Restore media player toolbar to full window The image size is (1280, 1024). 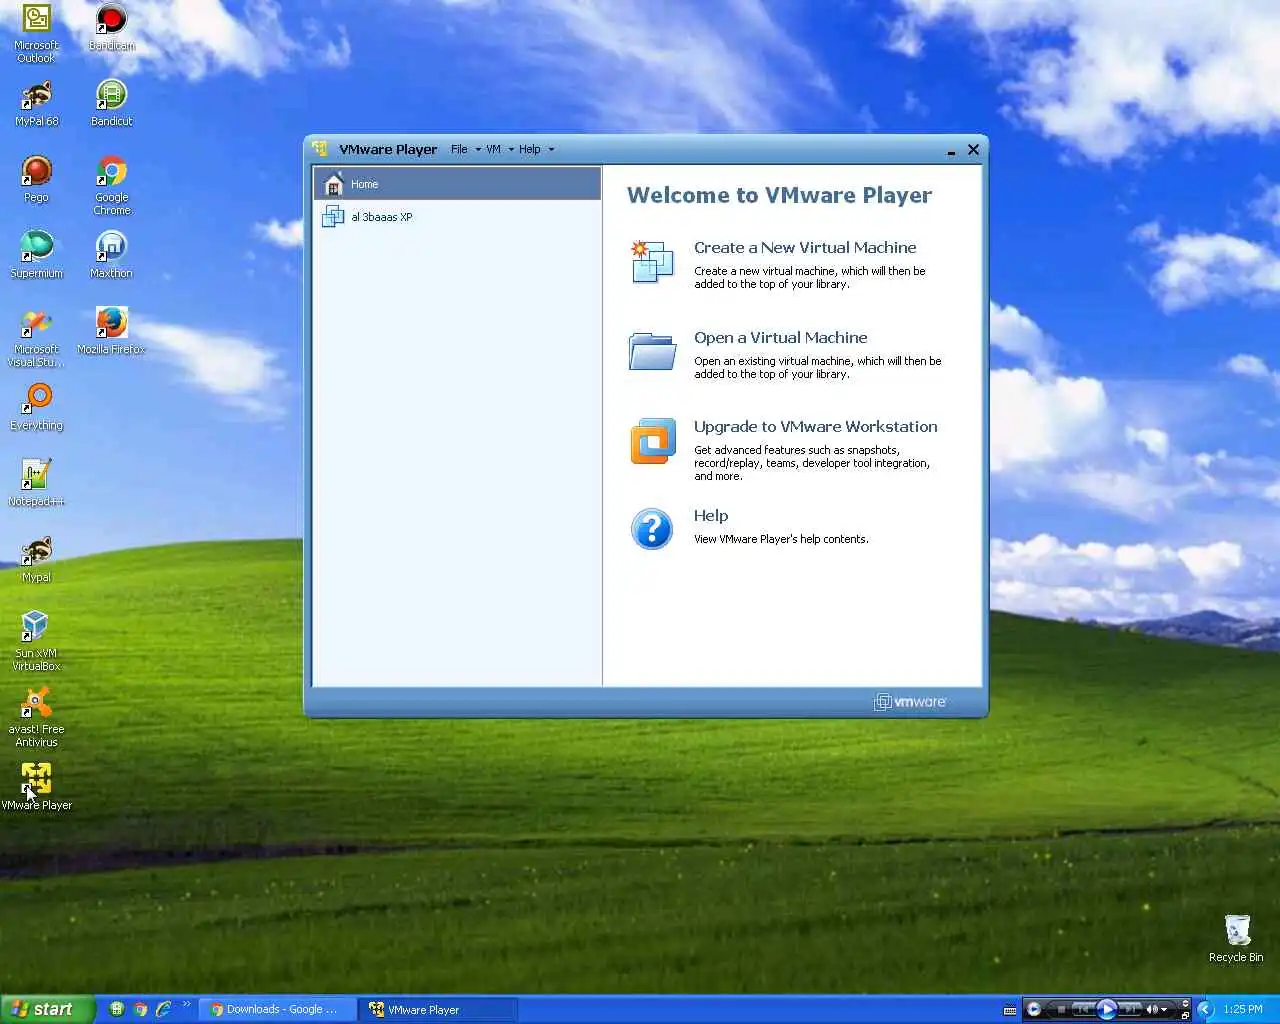[x=1185, y=1016]
